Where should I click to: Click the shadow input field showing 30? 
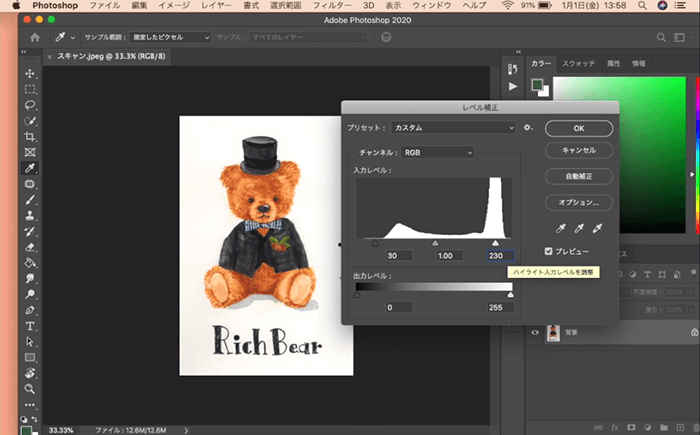(399, 256)
